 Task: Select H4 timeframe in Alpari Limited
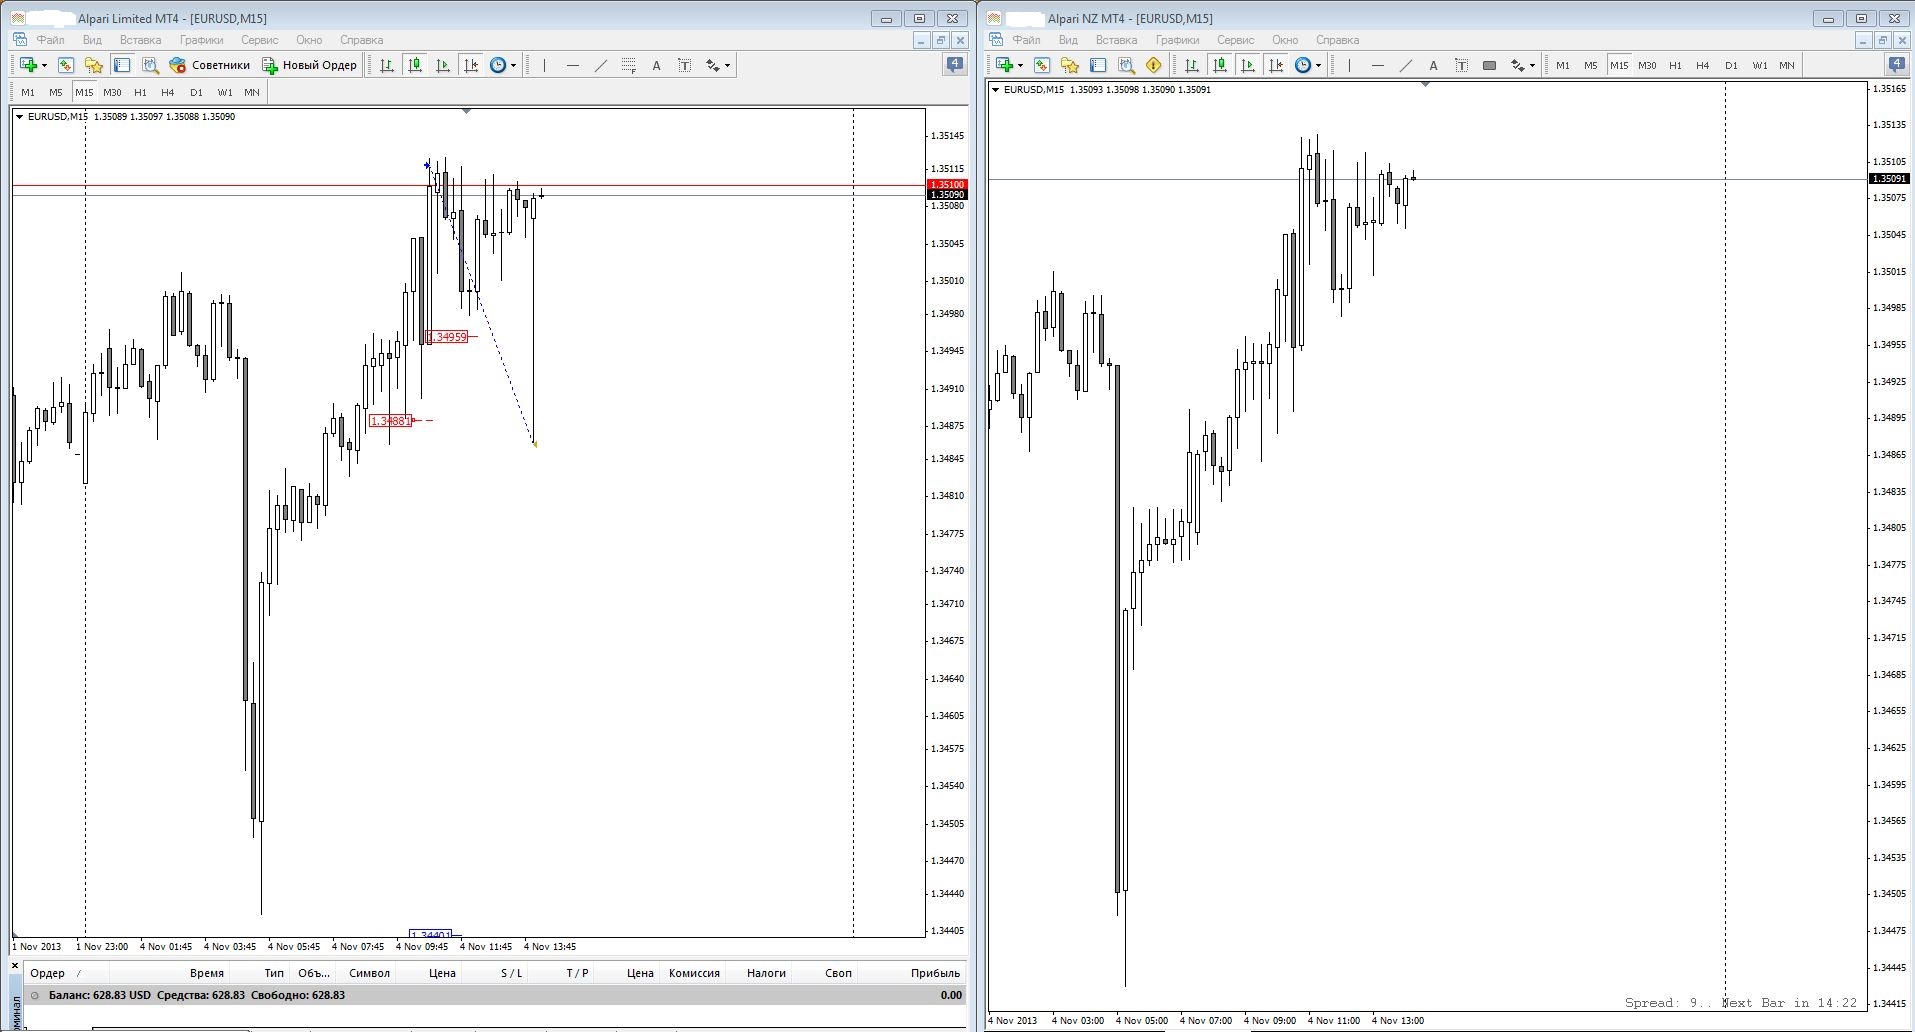pyautogui.click(x=168, y=92)
